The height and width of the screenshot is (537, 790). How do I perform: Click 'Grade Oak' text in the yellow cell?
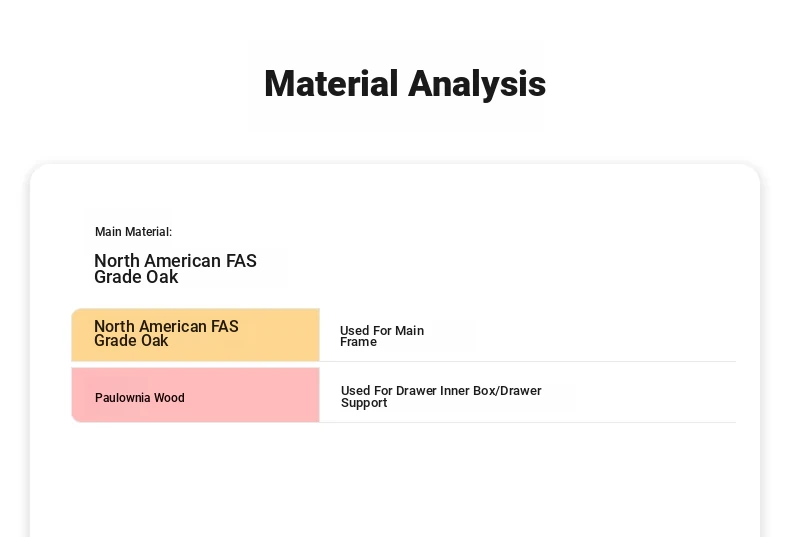click(131, 341)
